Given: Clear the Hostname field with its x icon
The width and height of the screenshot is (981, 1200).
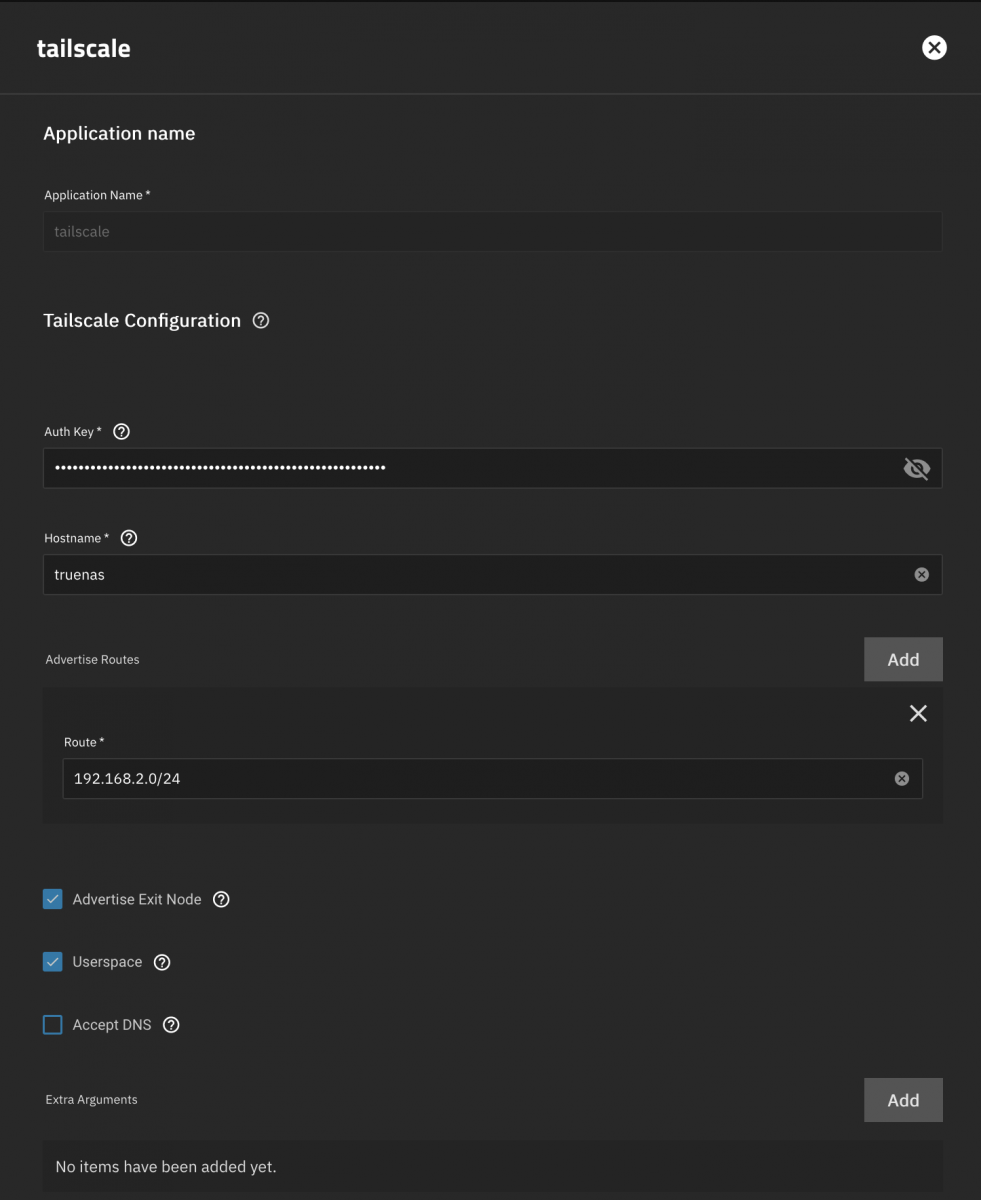Looking at the screenshot, I should (x=921, y=575).
